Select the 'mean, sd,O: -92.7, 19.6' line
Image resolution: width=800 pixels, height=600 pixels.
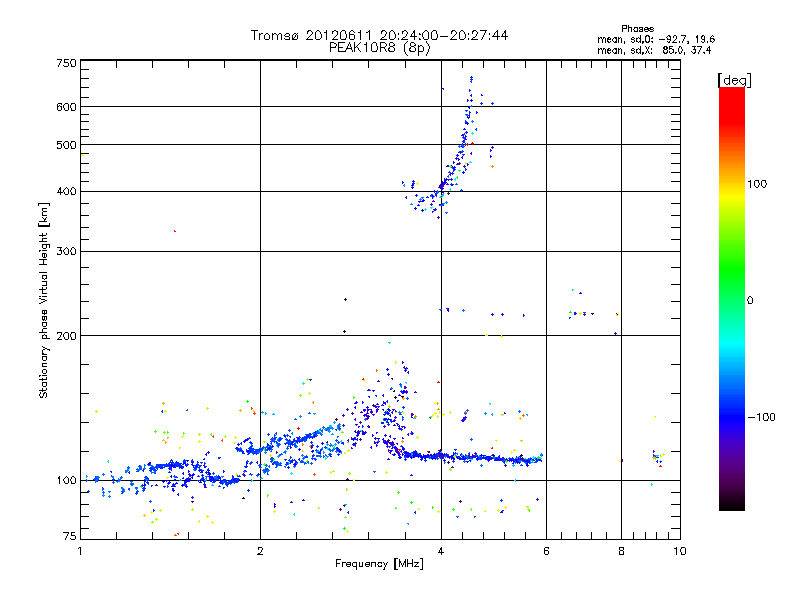point(656,39)
